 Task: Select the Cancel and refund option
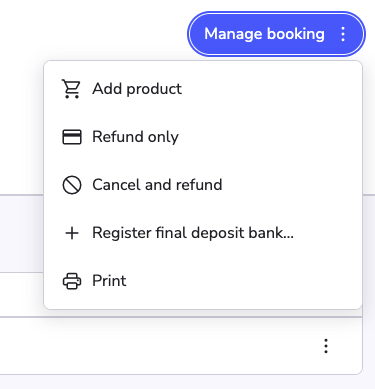(203, 185)
